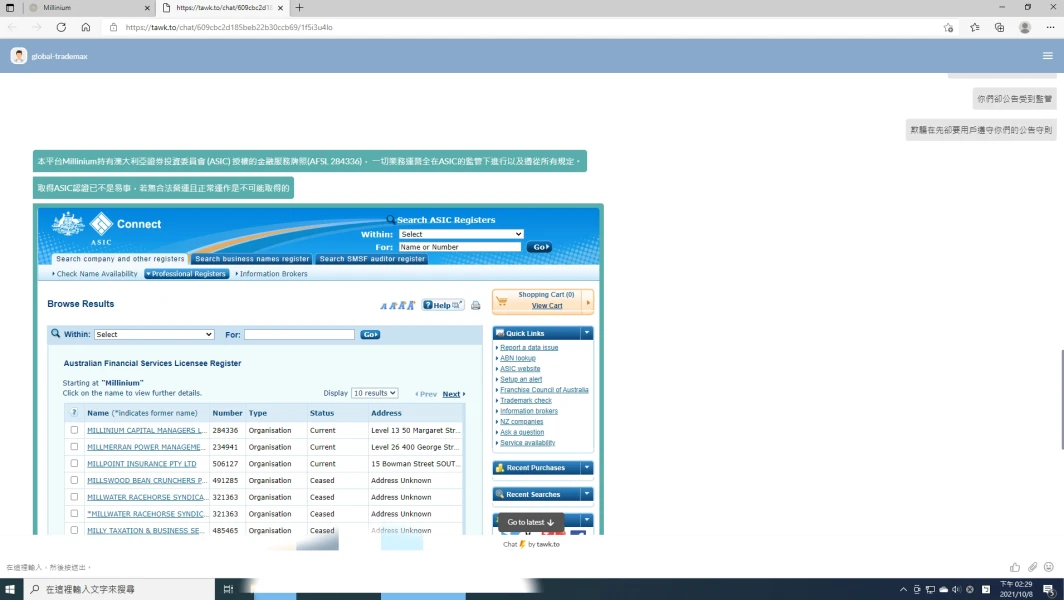This screenshot has width=1064, height=600.
Task: Open the emoji picker
Action: point(1048,567)
